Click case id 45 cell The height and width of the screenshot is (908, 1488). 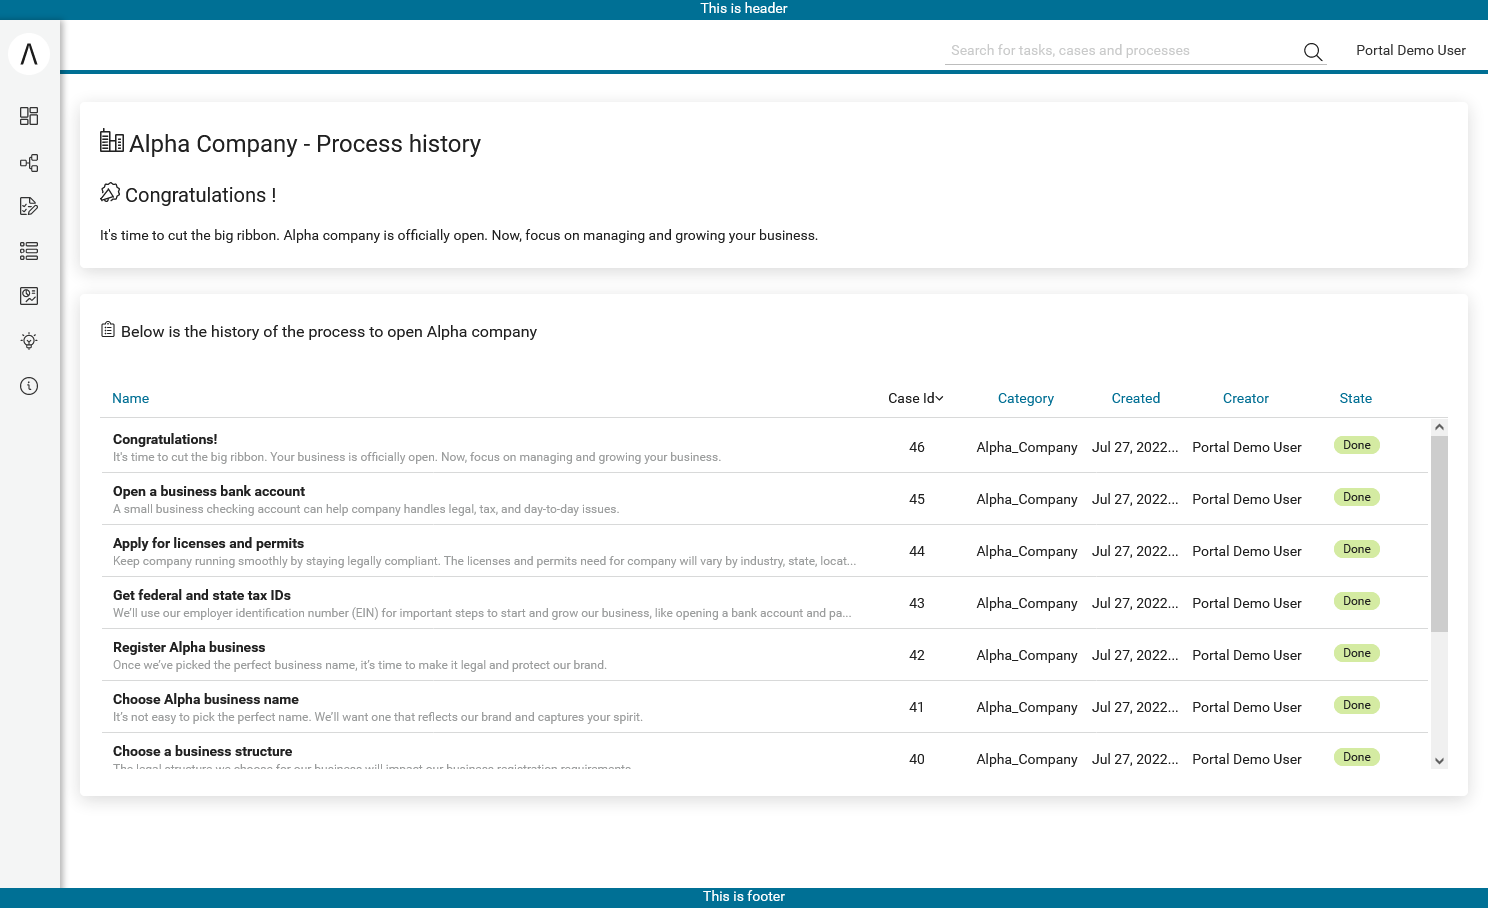coord(917,499)
